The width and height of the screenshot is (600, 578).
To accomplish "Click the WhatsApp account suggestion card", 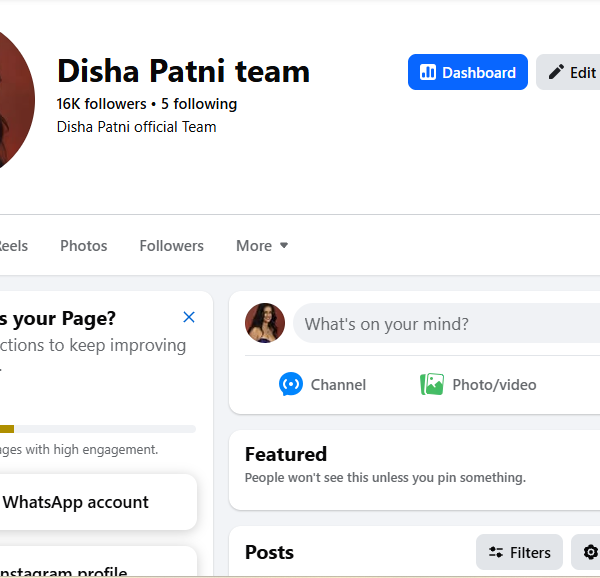I will 98,502.
